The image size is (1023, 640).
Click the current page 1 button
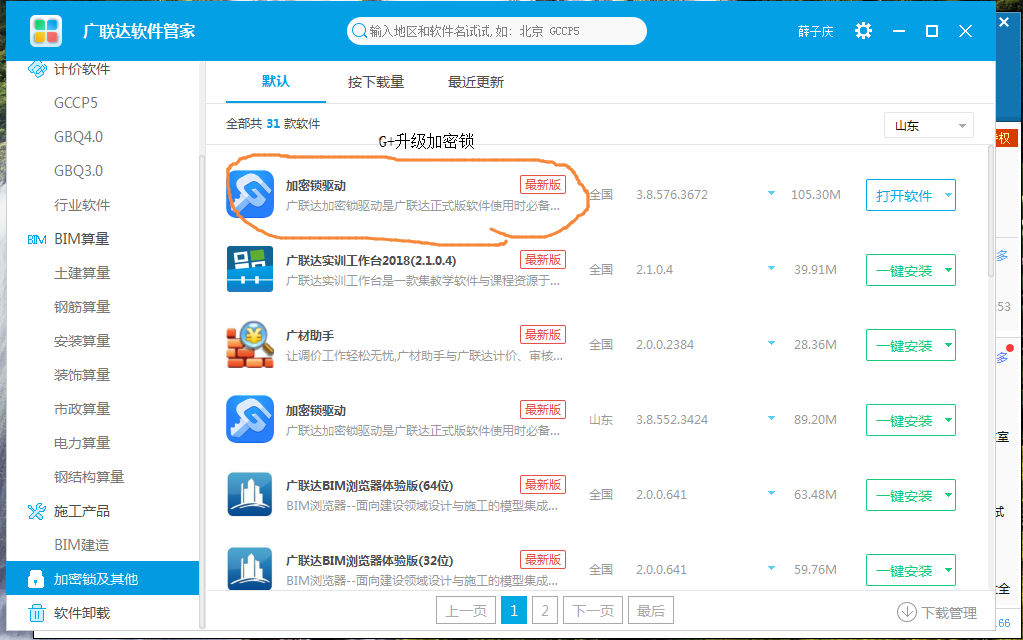click(x=514, y=611)
